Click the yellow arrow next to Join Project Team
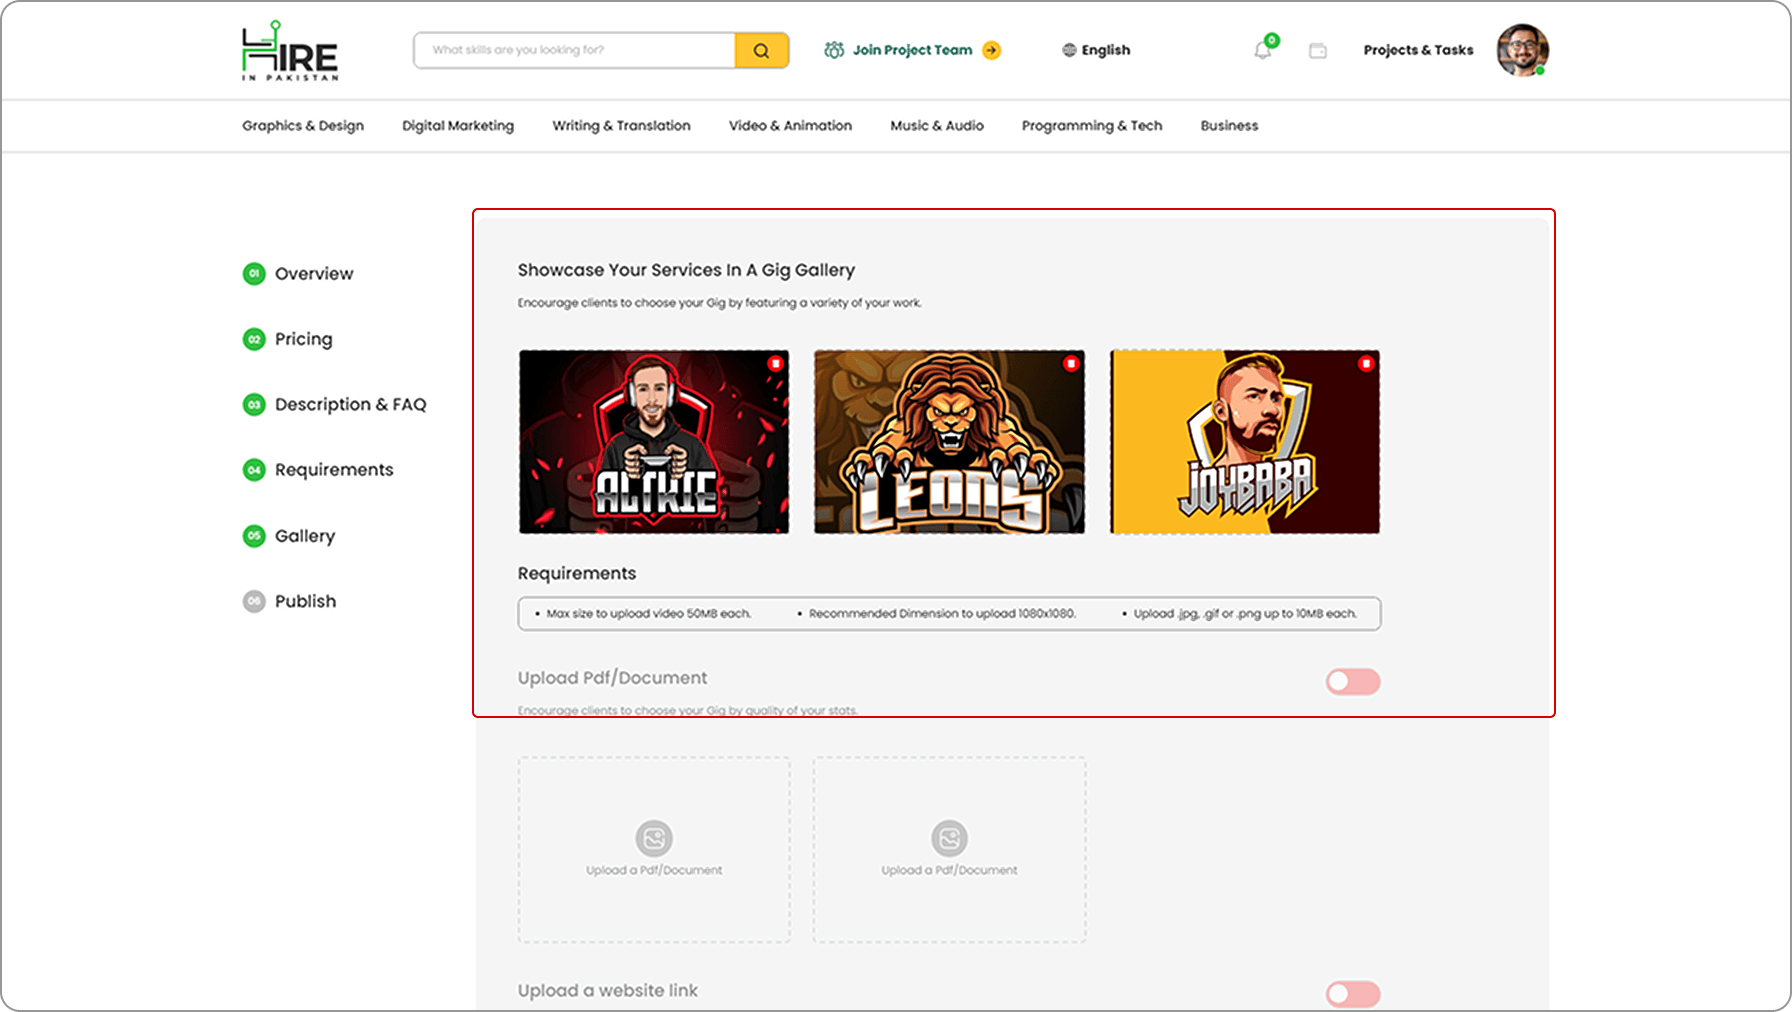Viewport: 1792px width, 1012px height. [991, 50]
